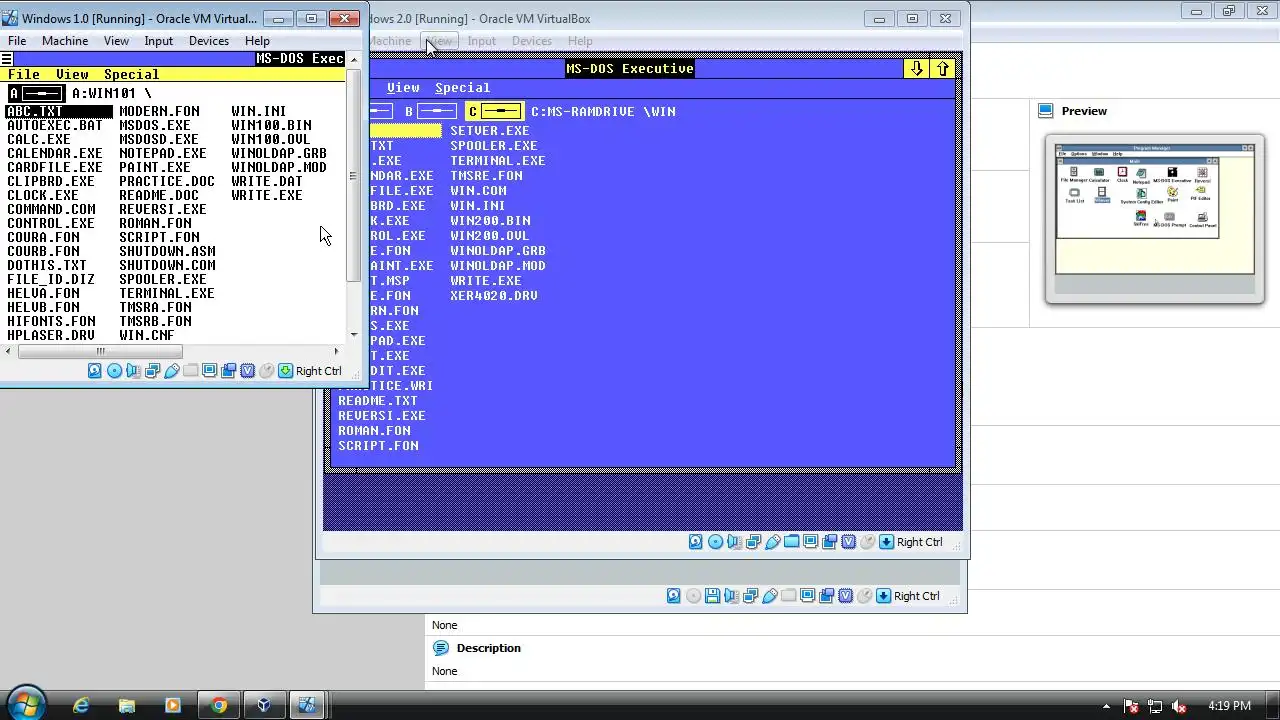The width and height of the screenshot is (1280, 720).
Task: Click recording indicator in Windows 2.0 status bar
Action: [x=829, y=542]
